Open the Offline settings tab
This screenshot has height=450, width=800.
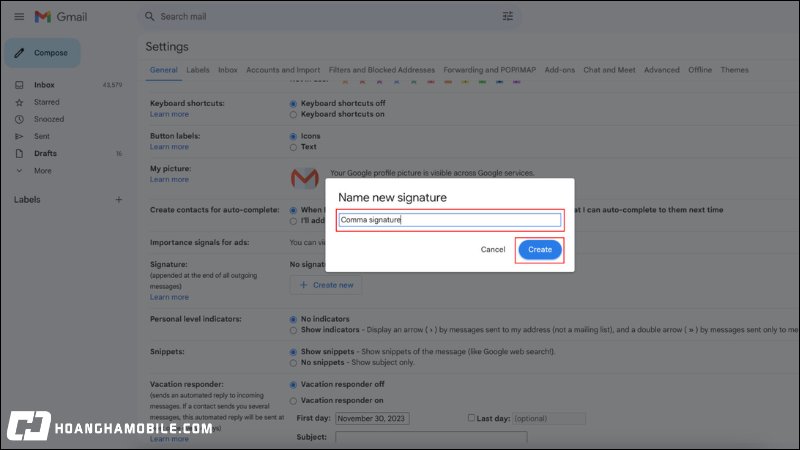(700, 70)
